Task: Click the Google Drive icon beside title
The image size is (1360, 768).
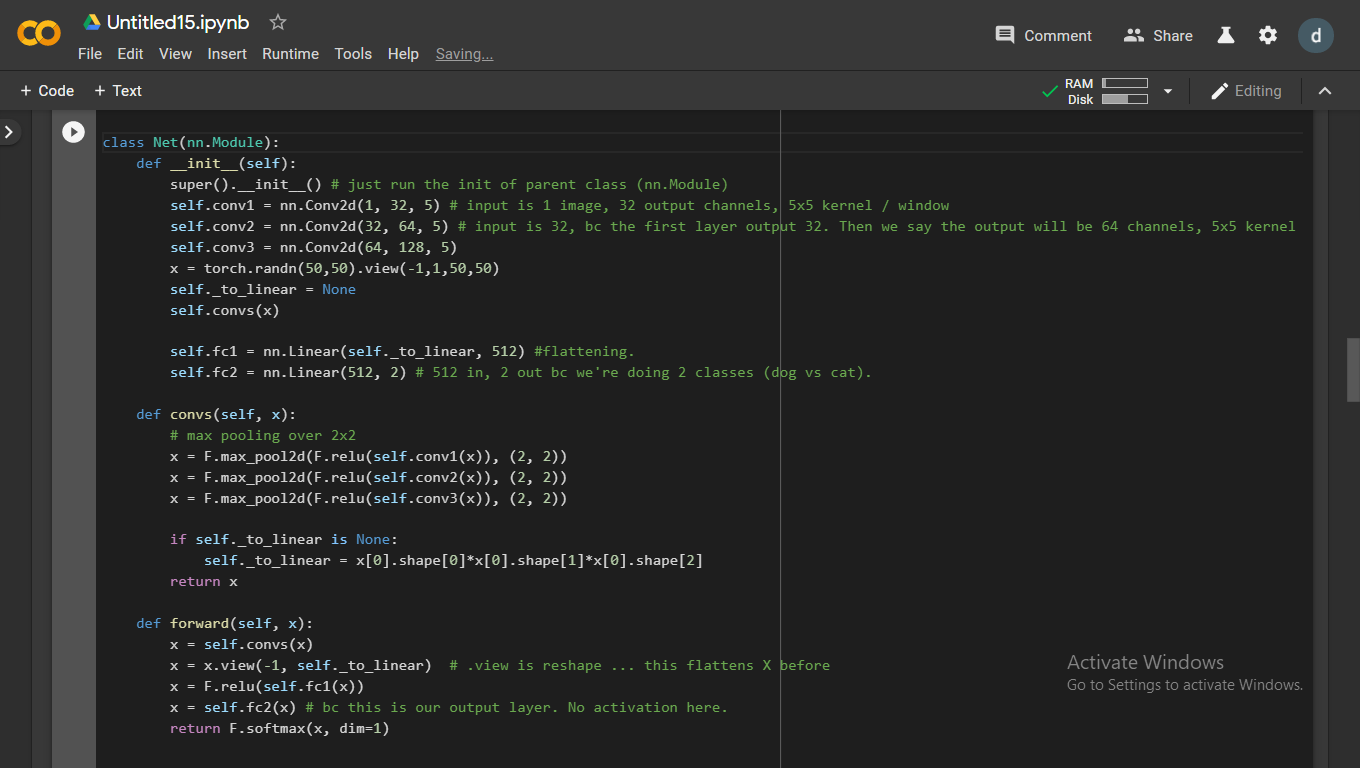Action: pyautogui.click(x=92, y=22)
